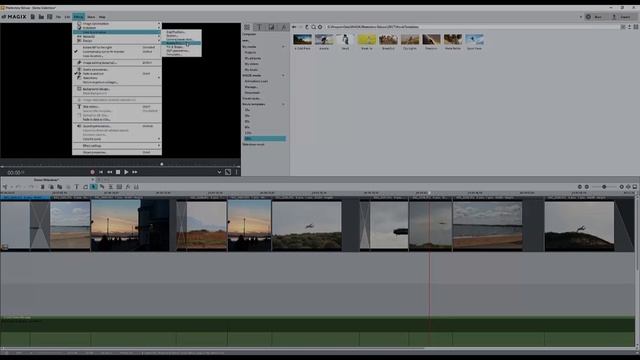This screenshot has width=640, height=360.
Task: Click the red playhead marker on the timeline ruler
Action: pyautogui.click(x=429, y=193)
